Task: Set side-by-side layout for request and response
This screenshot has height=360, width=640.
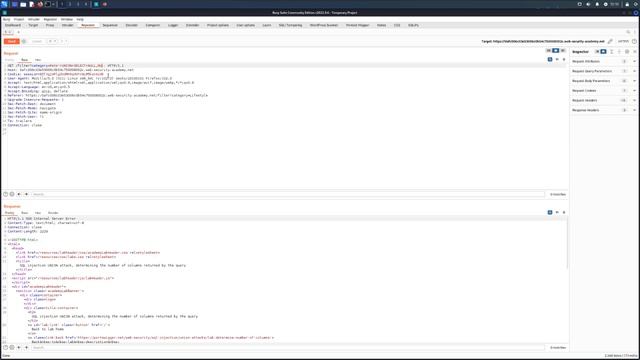Action: [549, 51]
